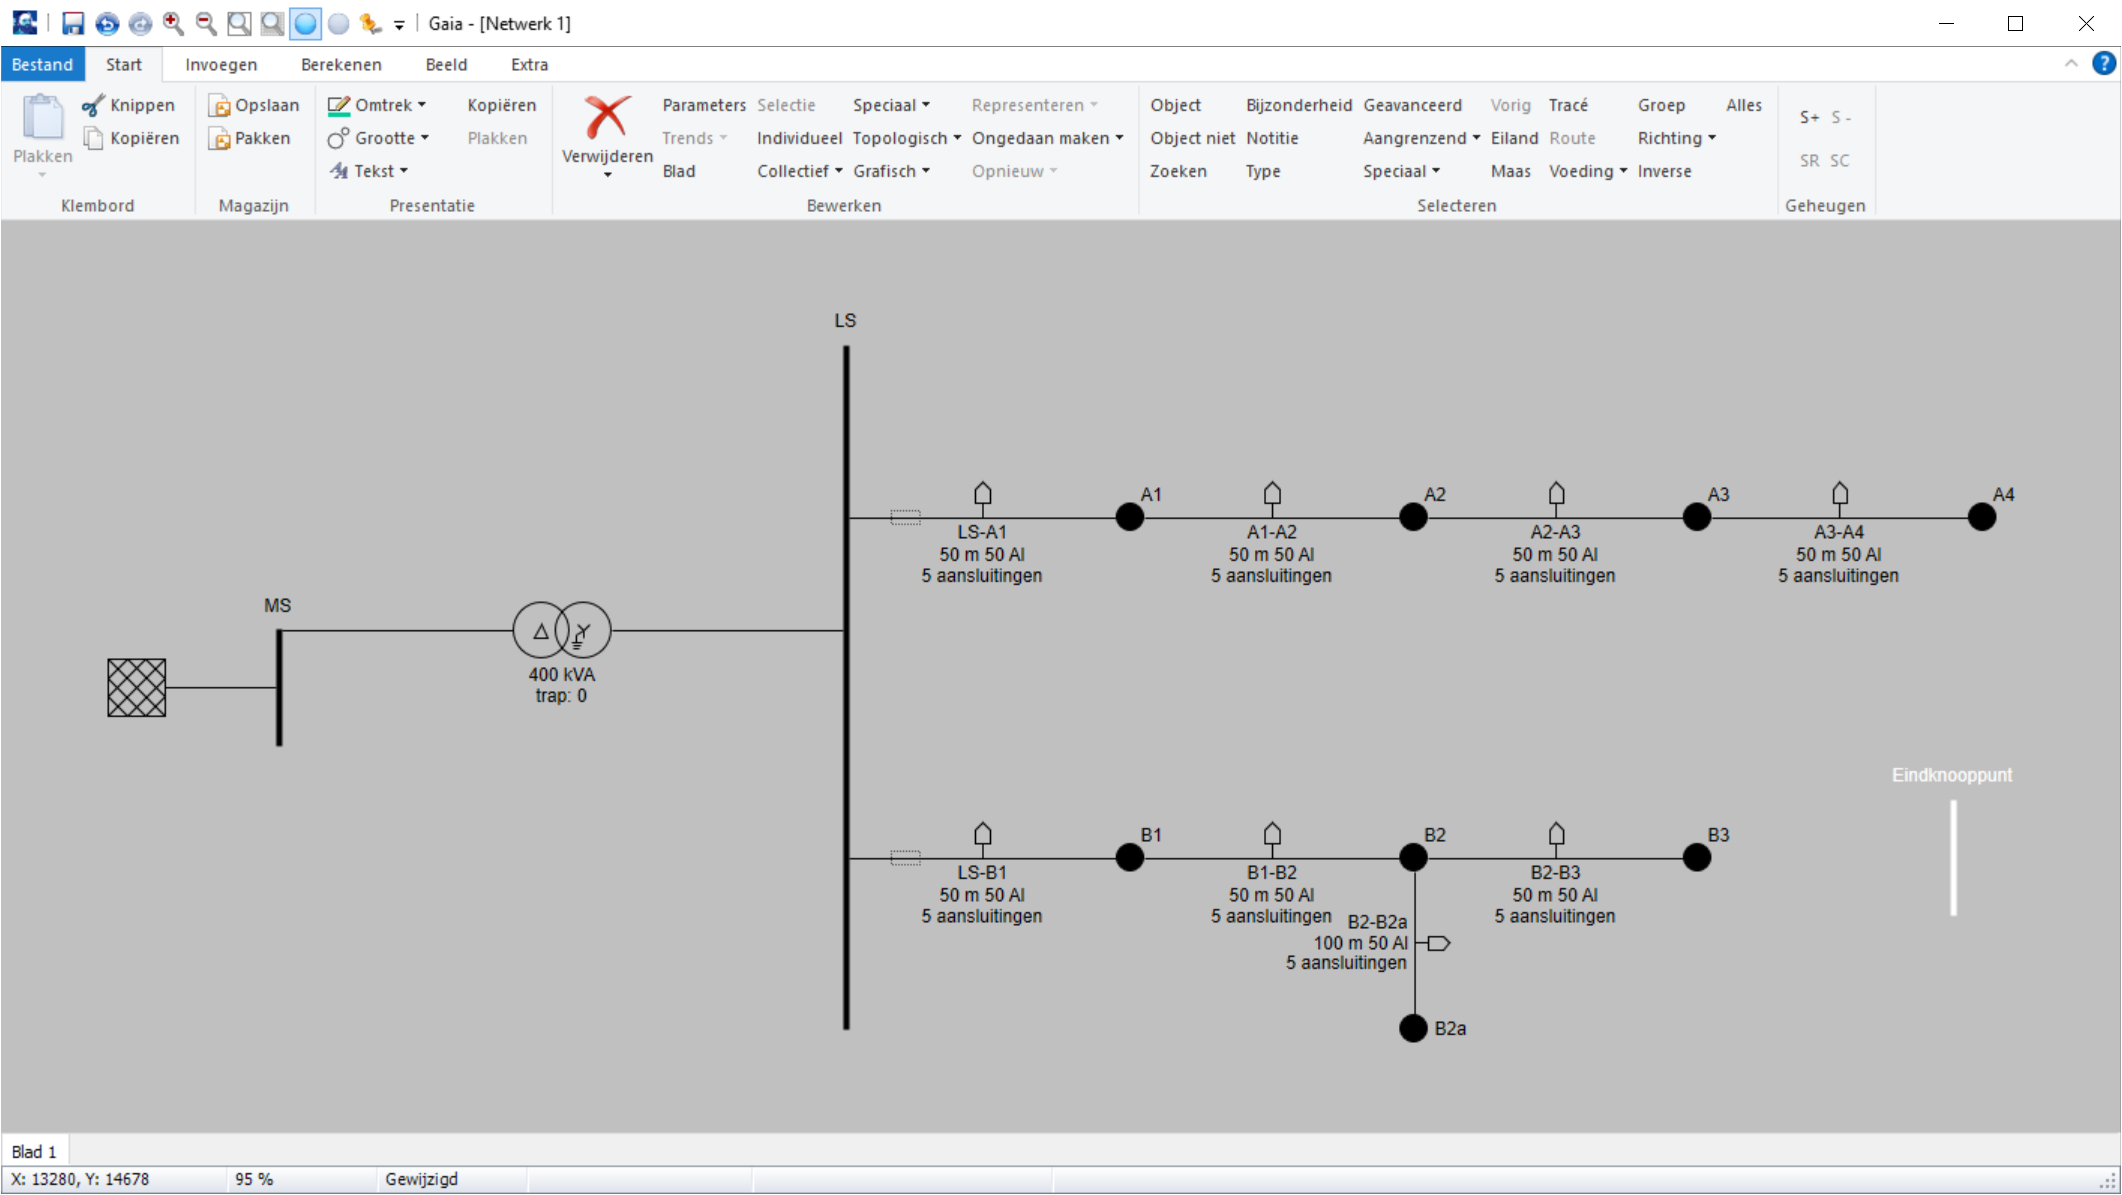
Task: Open the blue help question mark
Action: [x=2103, y=64]
